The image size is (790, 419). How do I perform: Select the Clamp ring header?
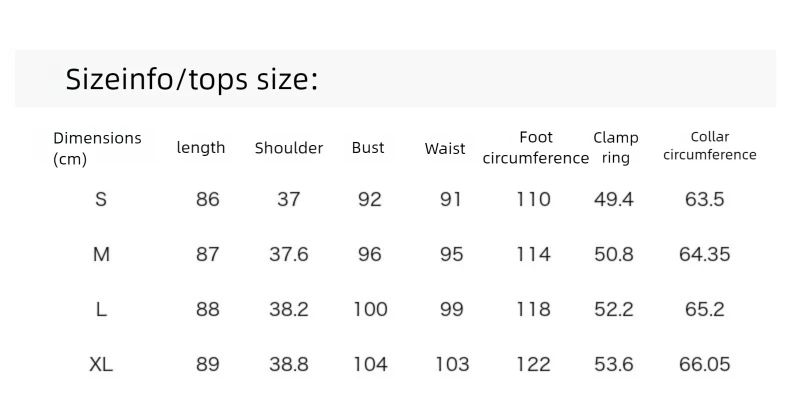tap(616, 148)
